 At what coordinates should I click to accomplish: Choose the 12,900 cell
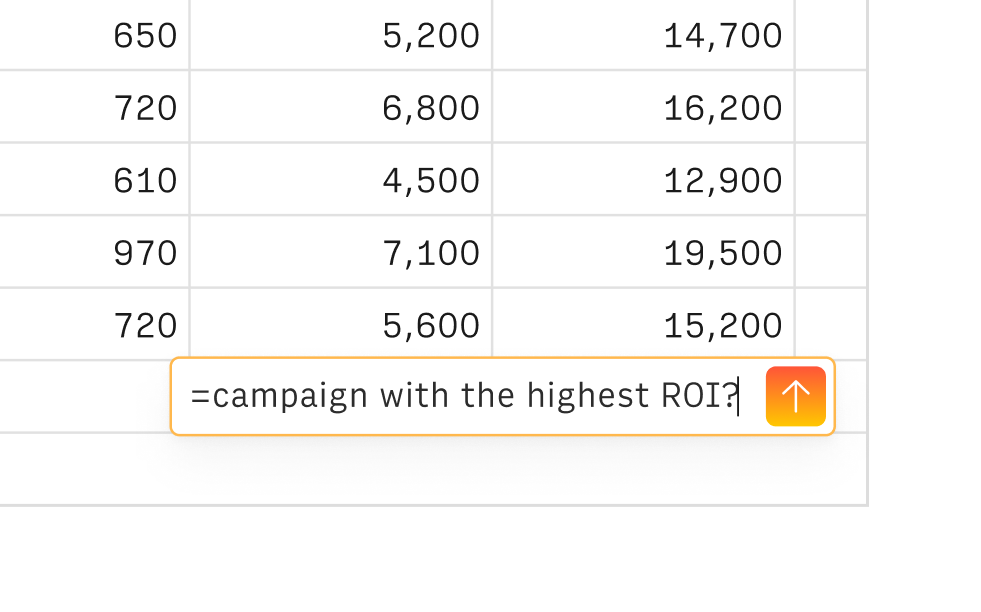click(x=643, y=180)
